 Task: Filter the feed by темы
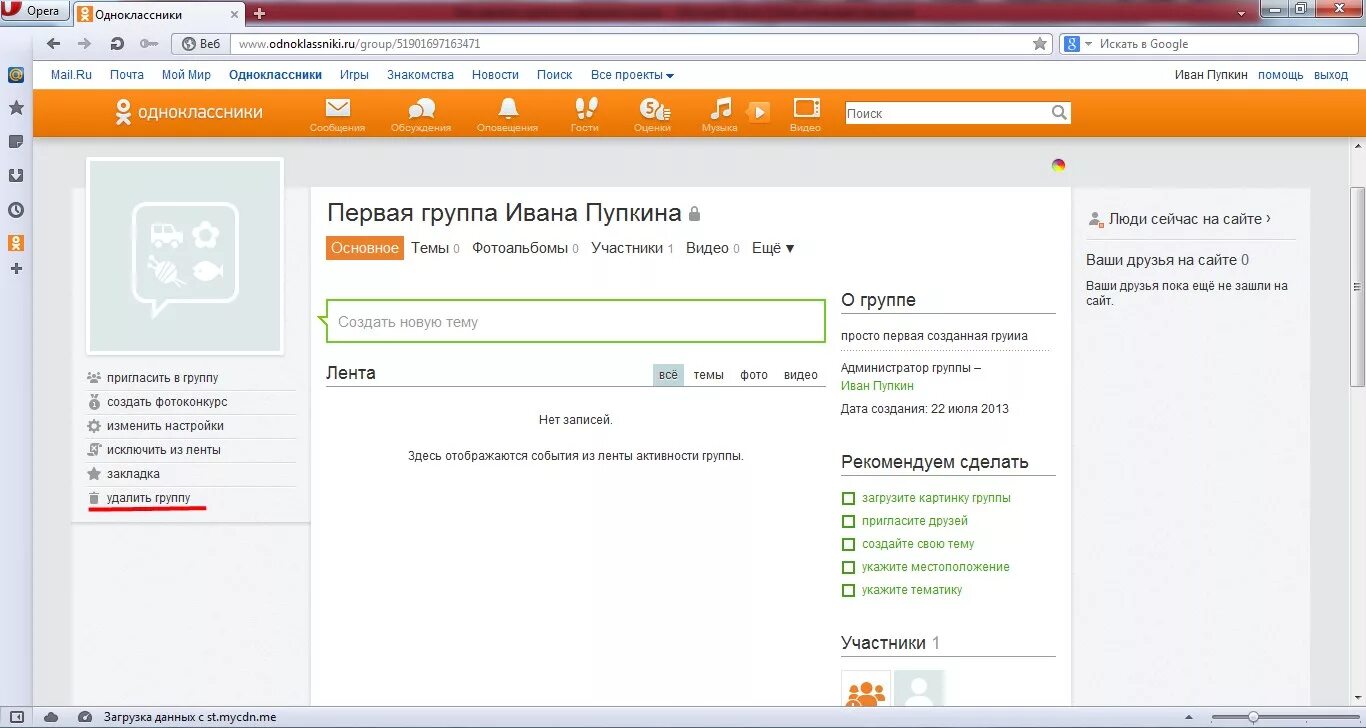point(708,375)
